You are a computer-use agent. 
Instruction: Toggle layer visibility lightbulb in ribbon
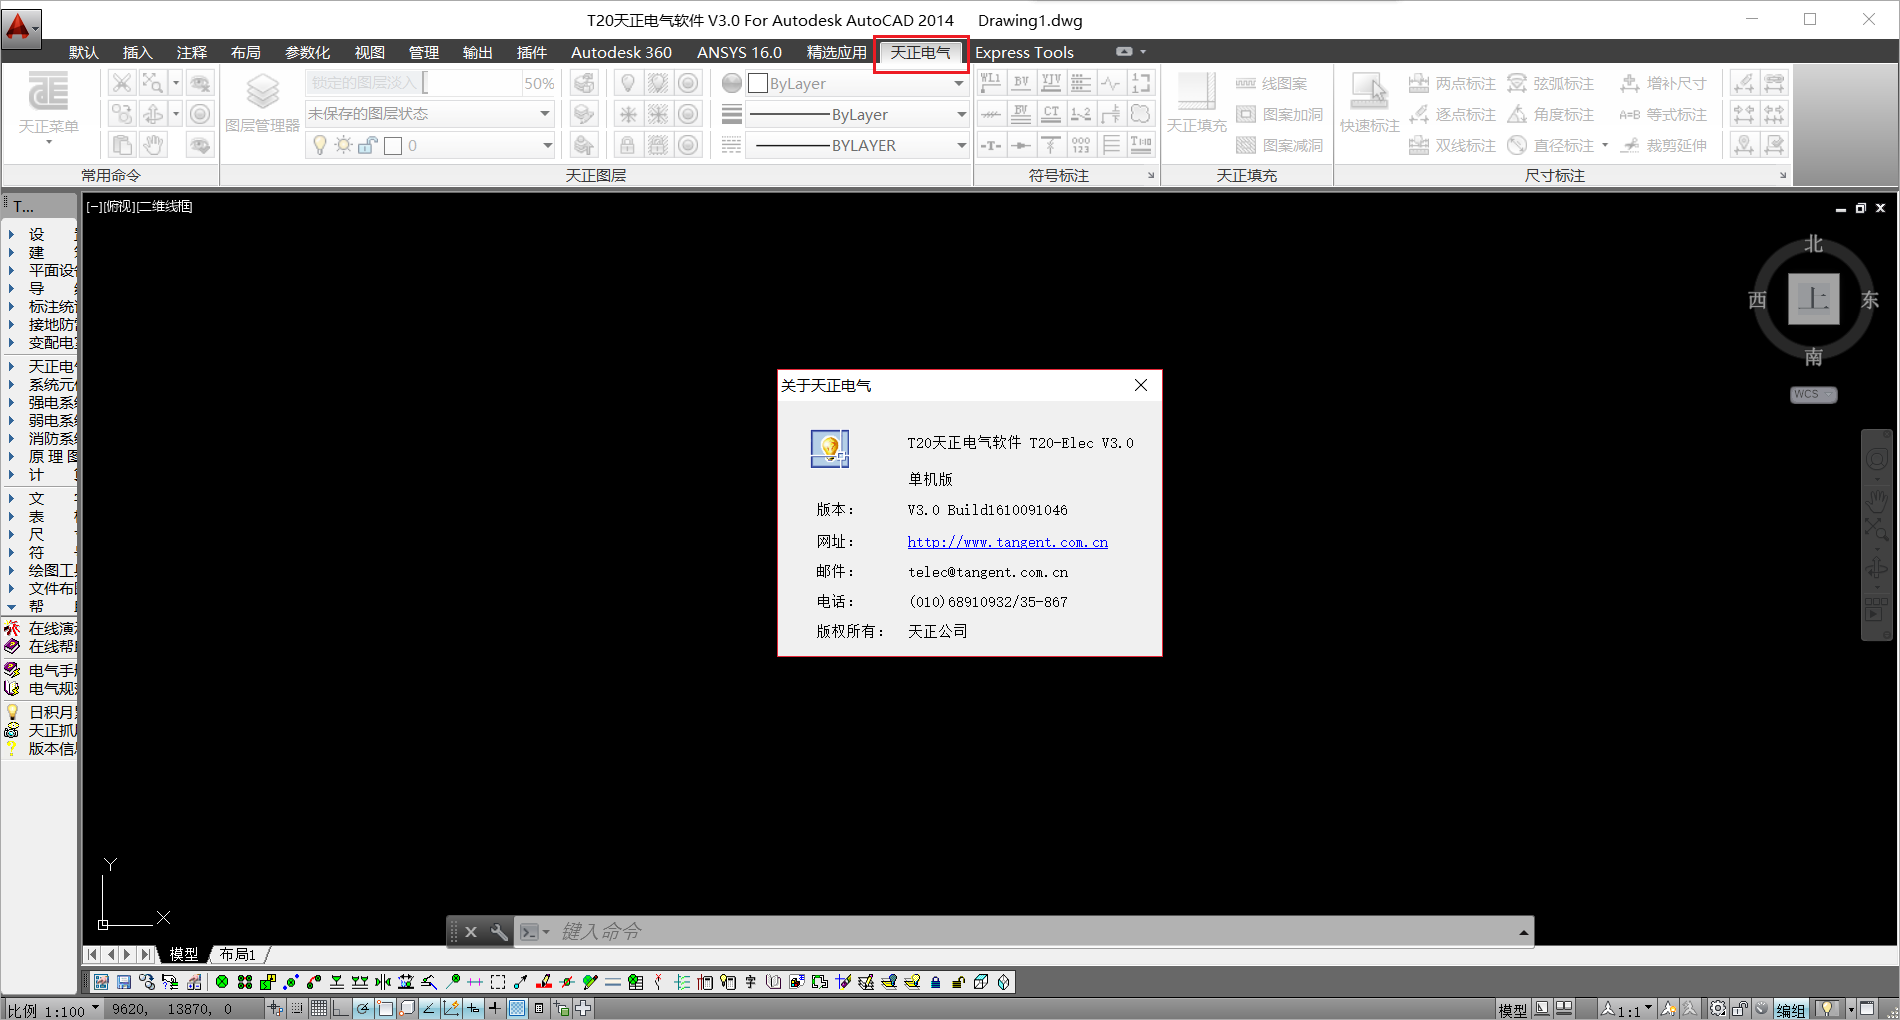point(322,145)
